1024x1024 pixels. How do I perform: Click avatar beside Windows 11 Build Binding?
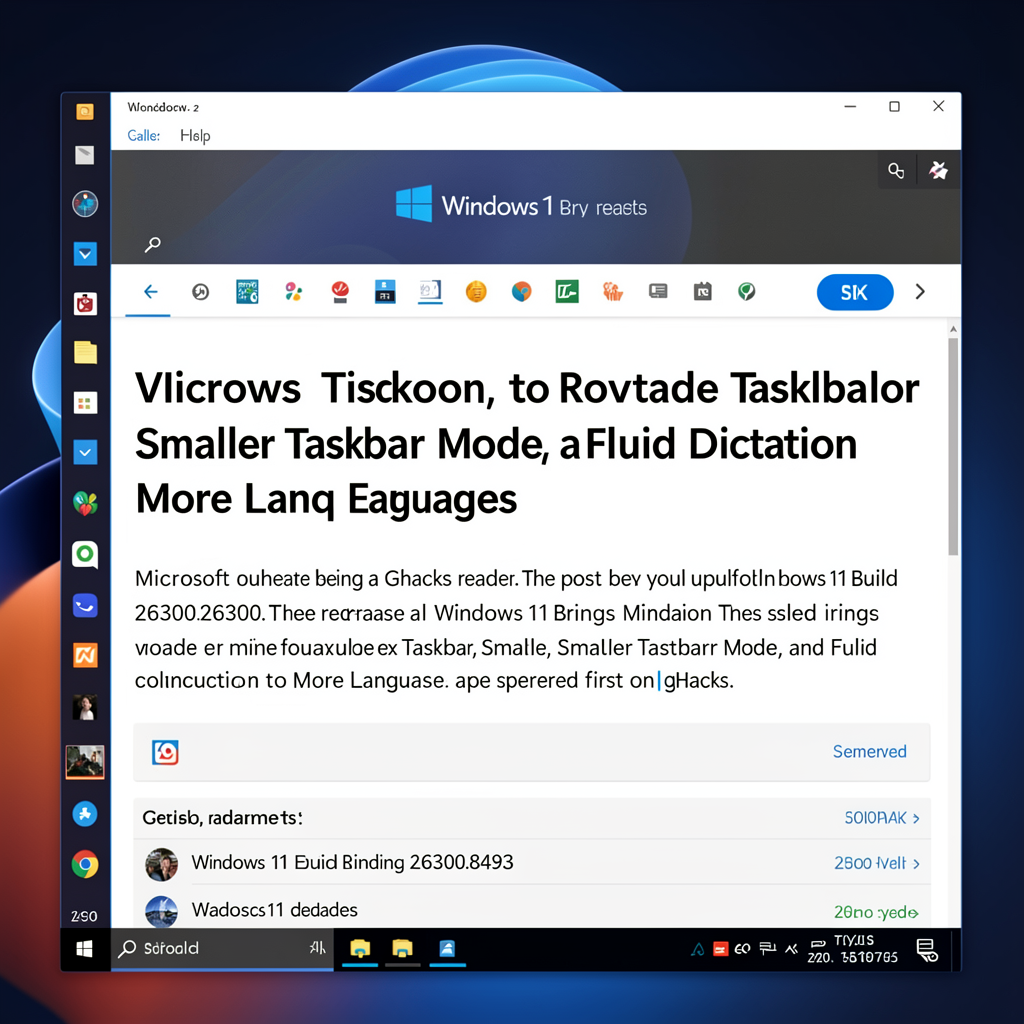tap(161, 865)
